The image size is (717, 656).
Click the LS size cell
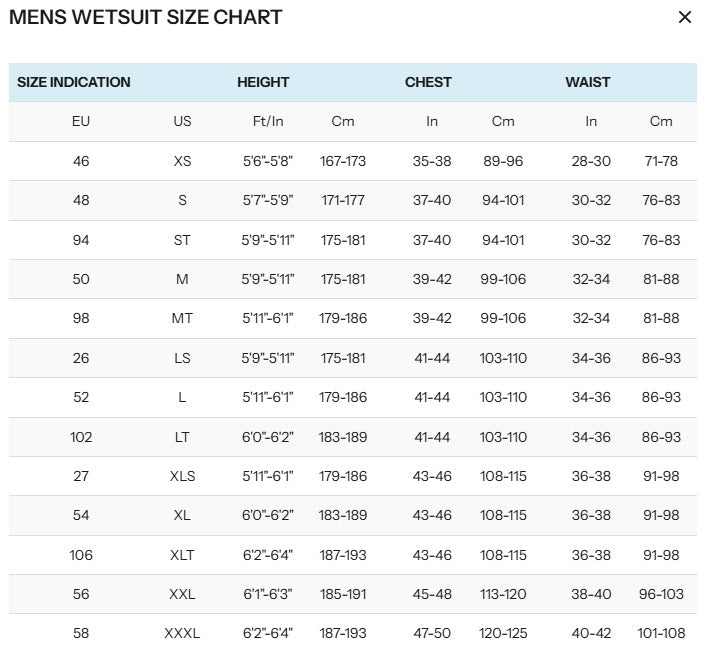(x=182, y=358)
